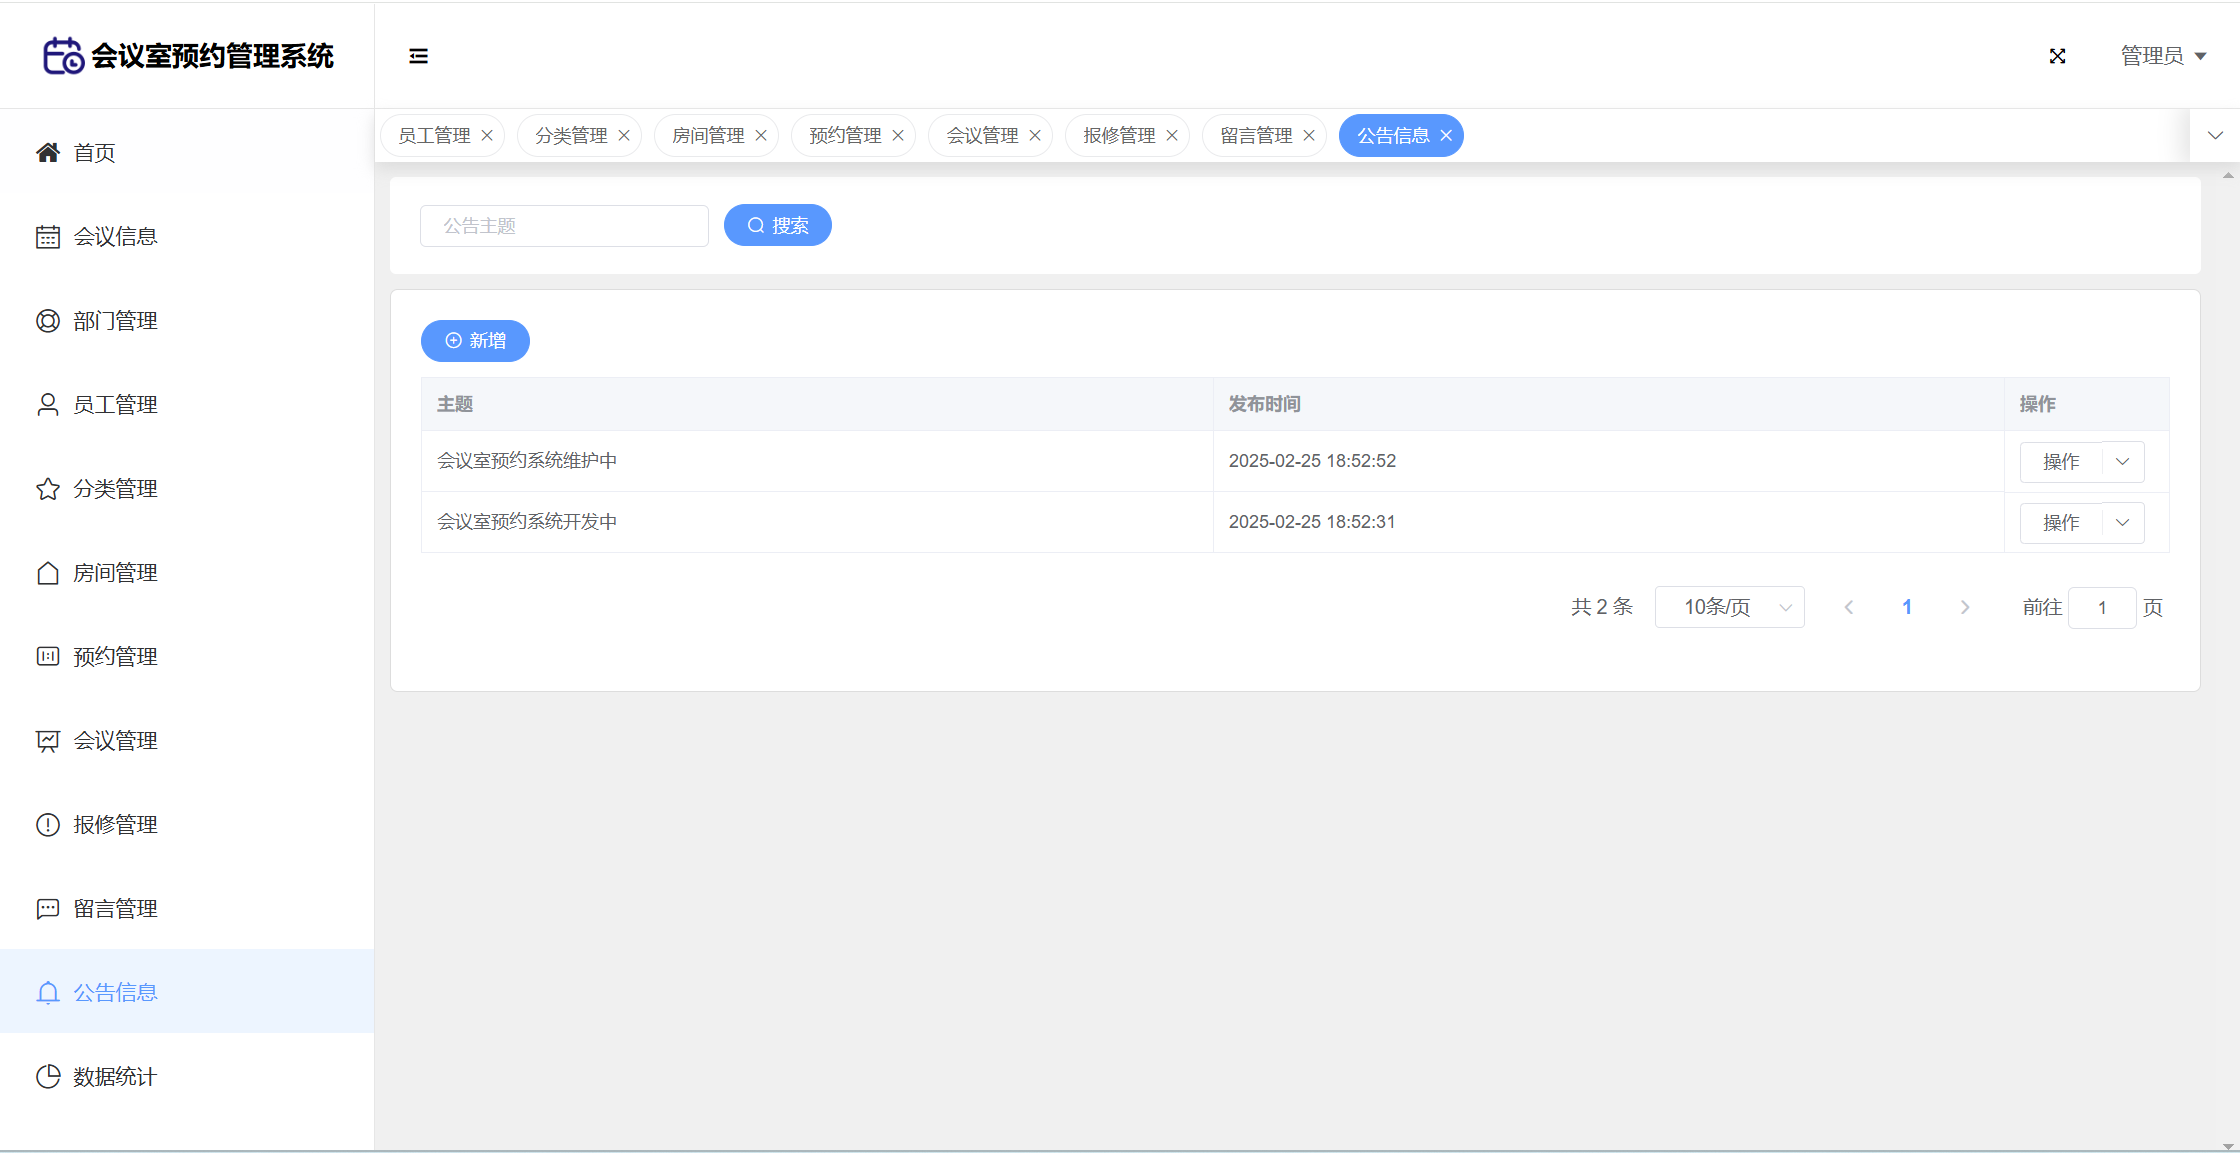Open the 10条/页 page size dropdown
Image resolution: width=2240 pixels, height=1153 pixels.
[x=1729, y=607]
